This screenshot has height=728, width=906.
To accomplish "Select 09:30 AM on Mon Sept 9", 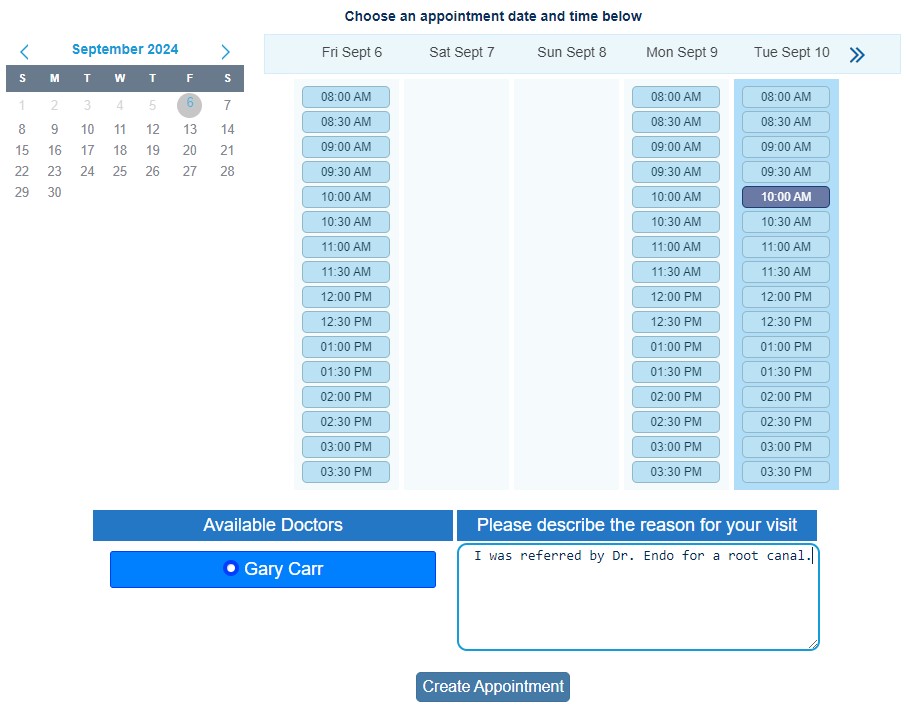I will click(x=676, y=172).
